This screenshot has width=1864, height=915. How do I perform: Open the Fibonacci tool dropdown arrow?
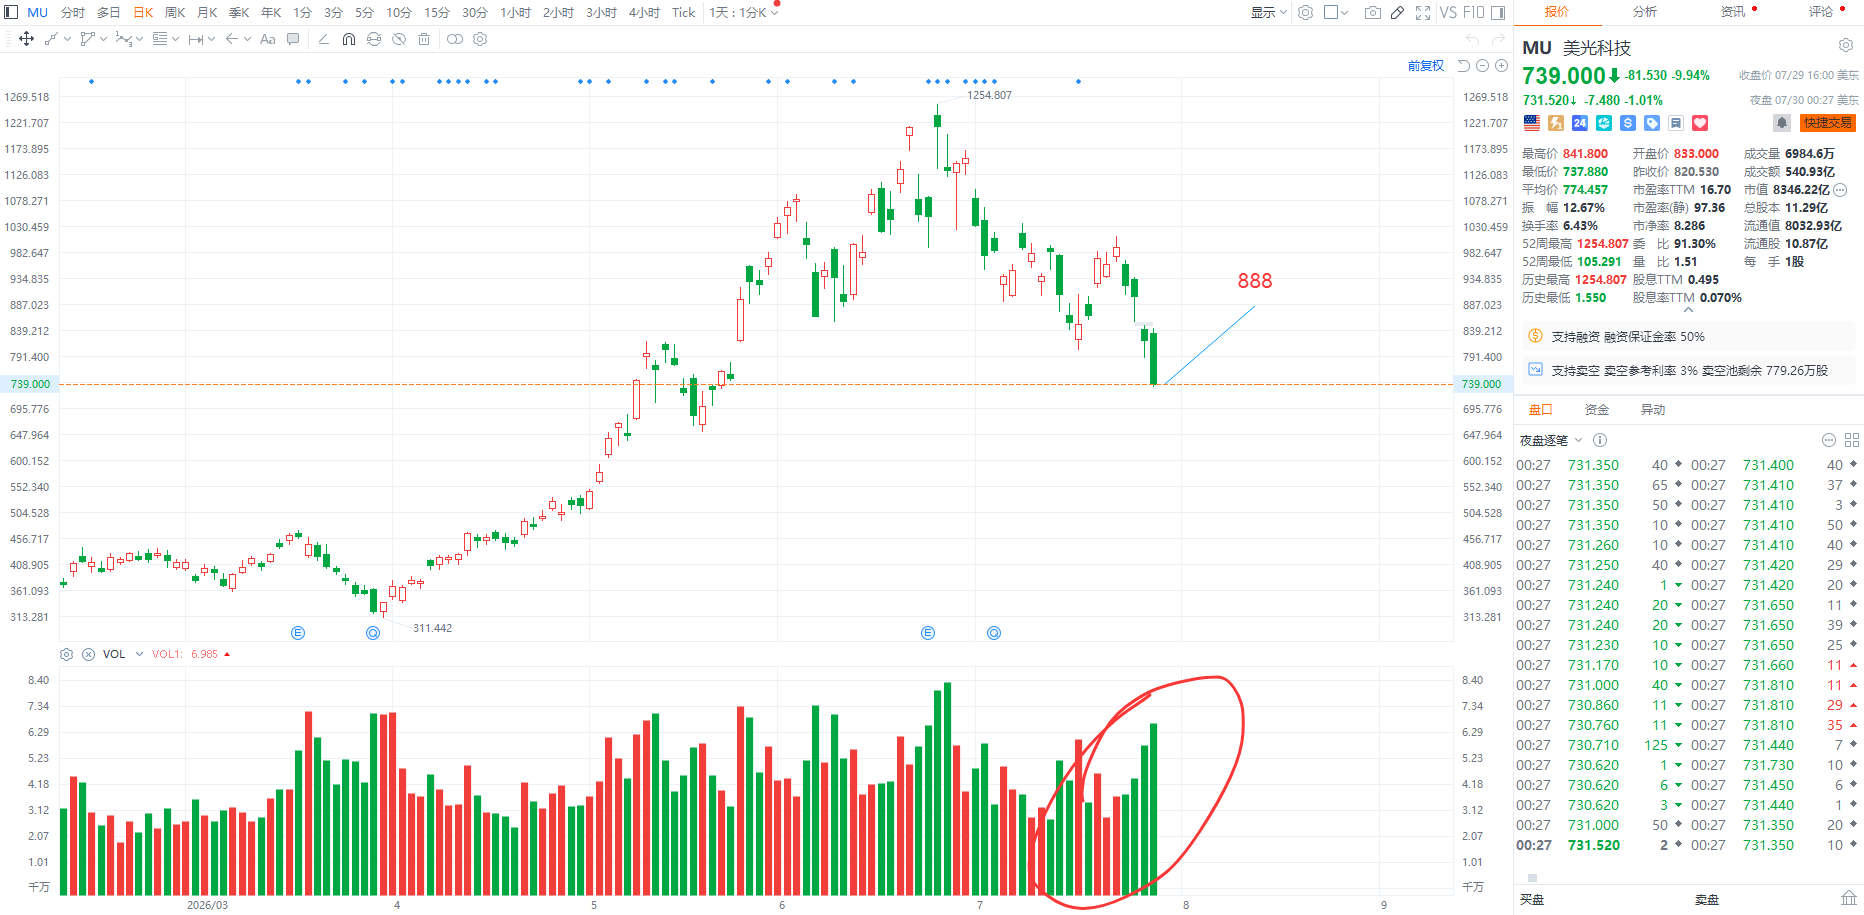(x=175, y=39)
